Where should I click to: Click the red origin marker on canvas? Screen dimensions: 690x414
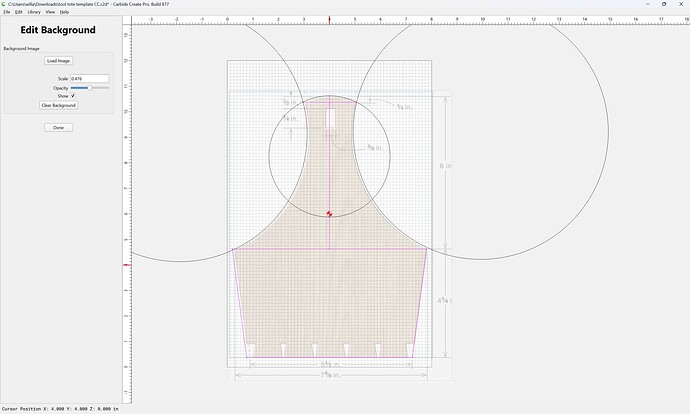329,214
